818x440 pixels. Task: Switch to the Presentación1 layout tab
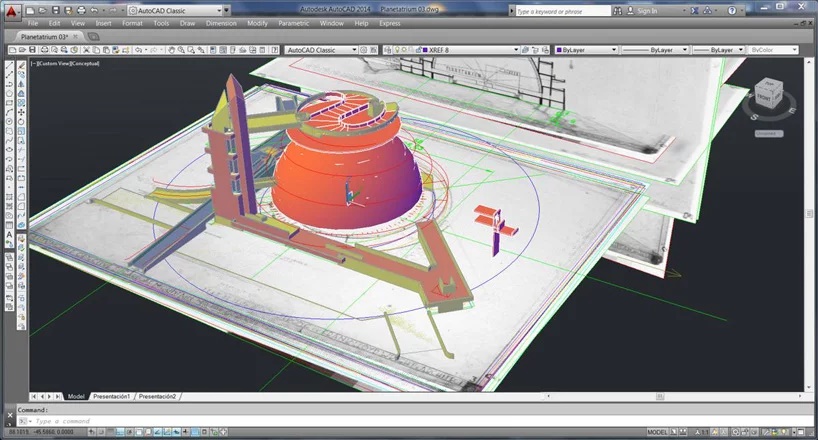click(x=112, y=397)
